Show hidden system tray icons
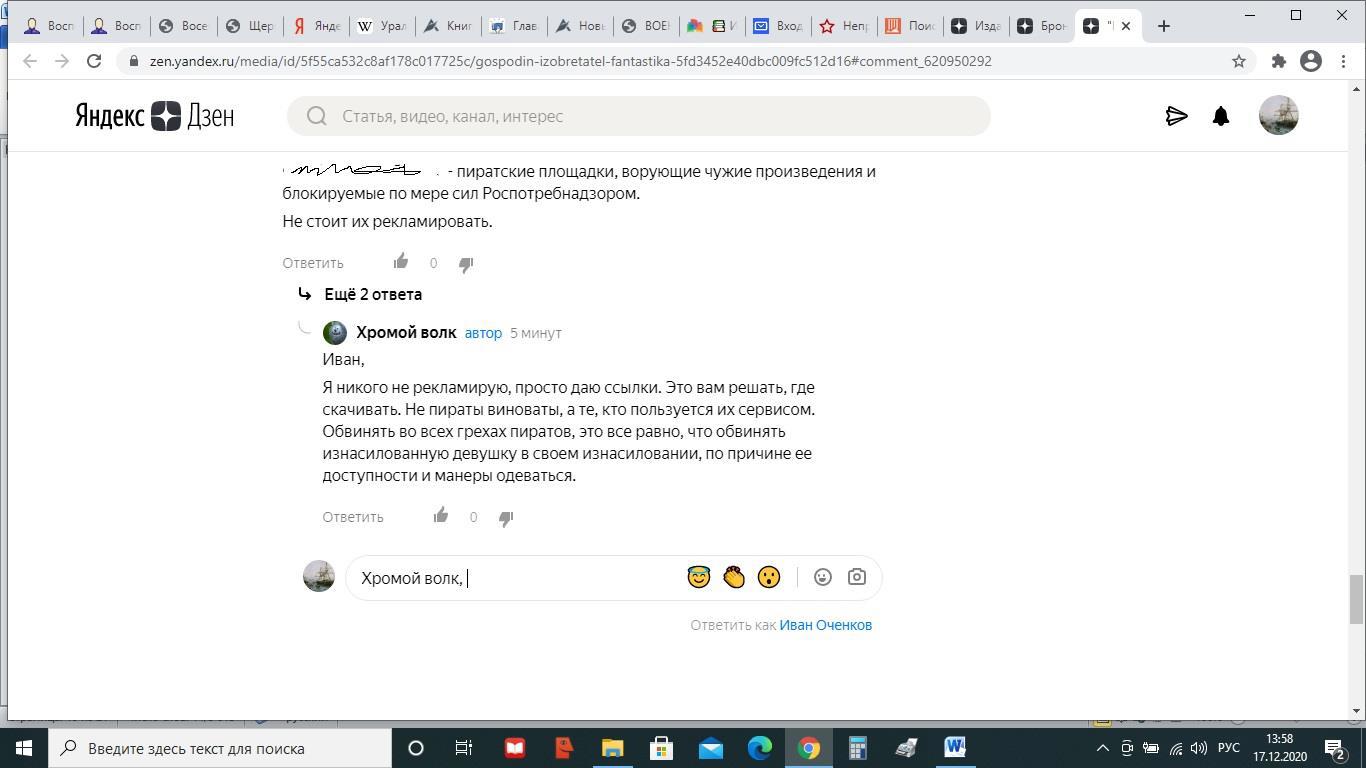Screen dimensions: 1366x768 tap(1103, 748)
